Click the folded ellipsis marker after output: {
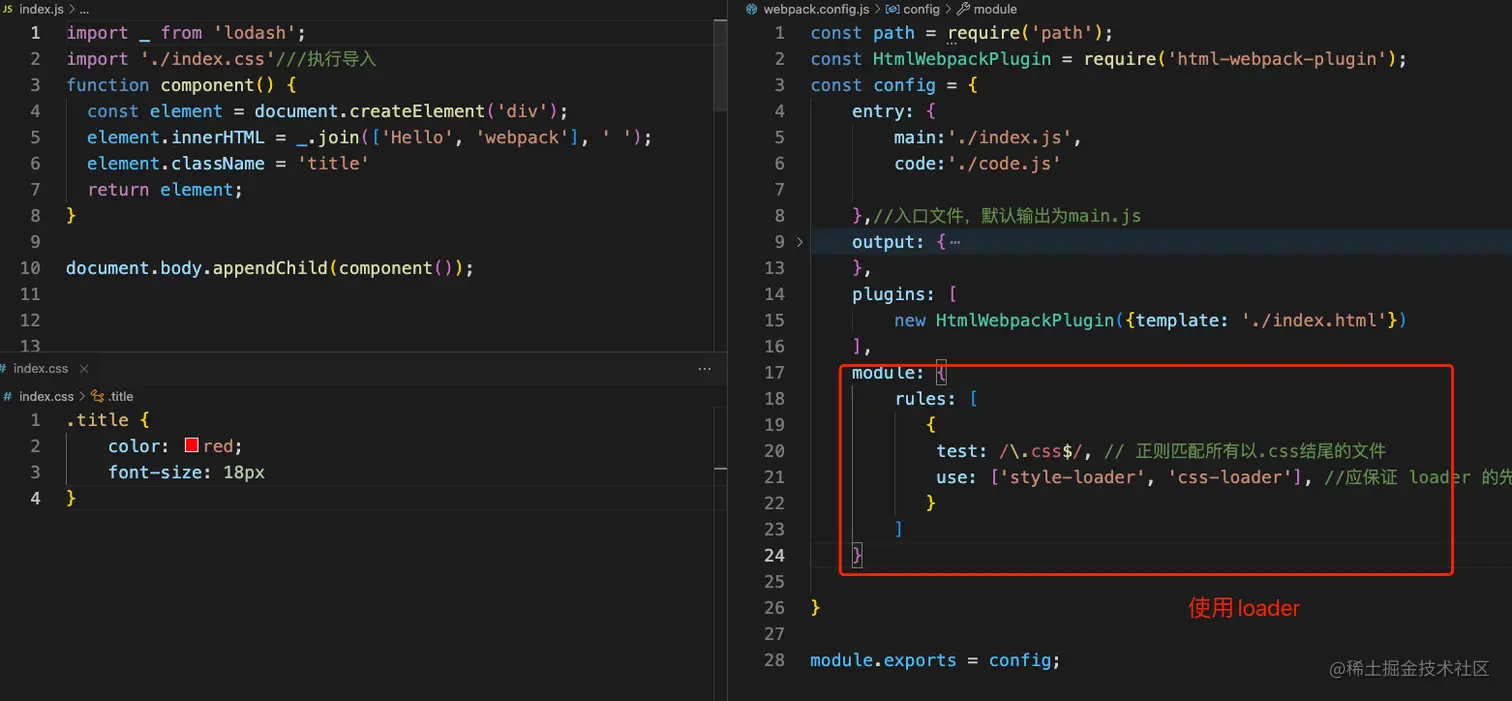Screen dimensions: 1512x701 [954, 242]
